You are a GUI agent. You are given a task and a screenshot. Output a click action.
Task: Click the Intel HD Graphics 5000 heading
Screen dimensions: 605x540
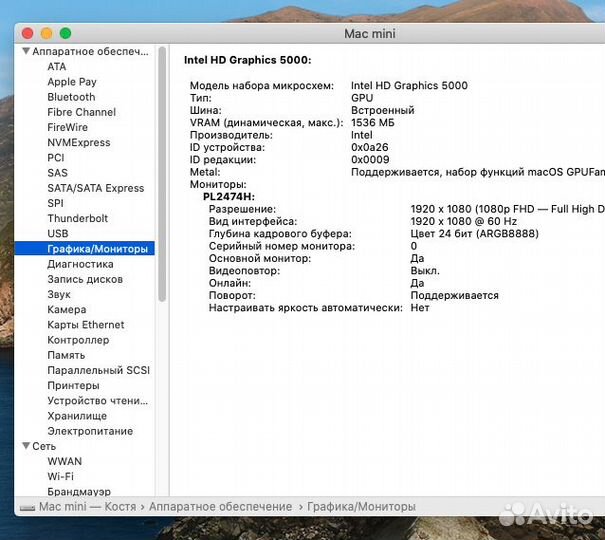(248, 60)
